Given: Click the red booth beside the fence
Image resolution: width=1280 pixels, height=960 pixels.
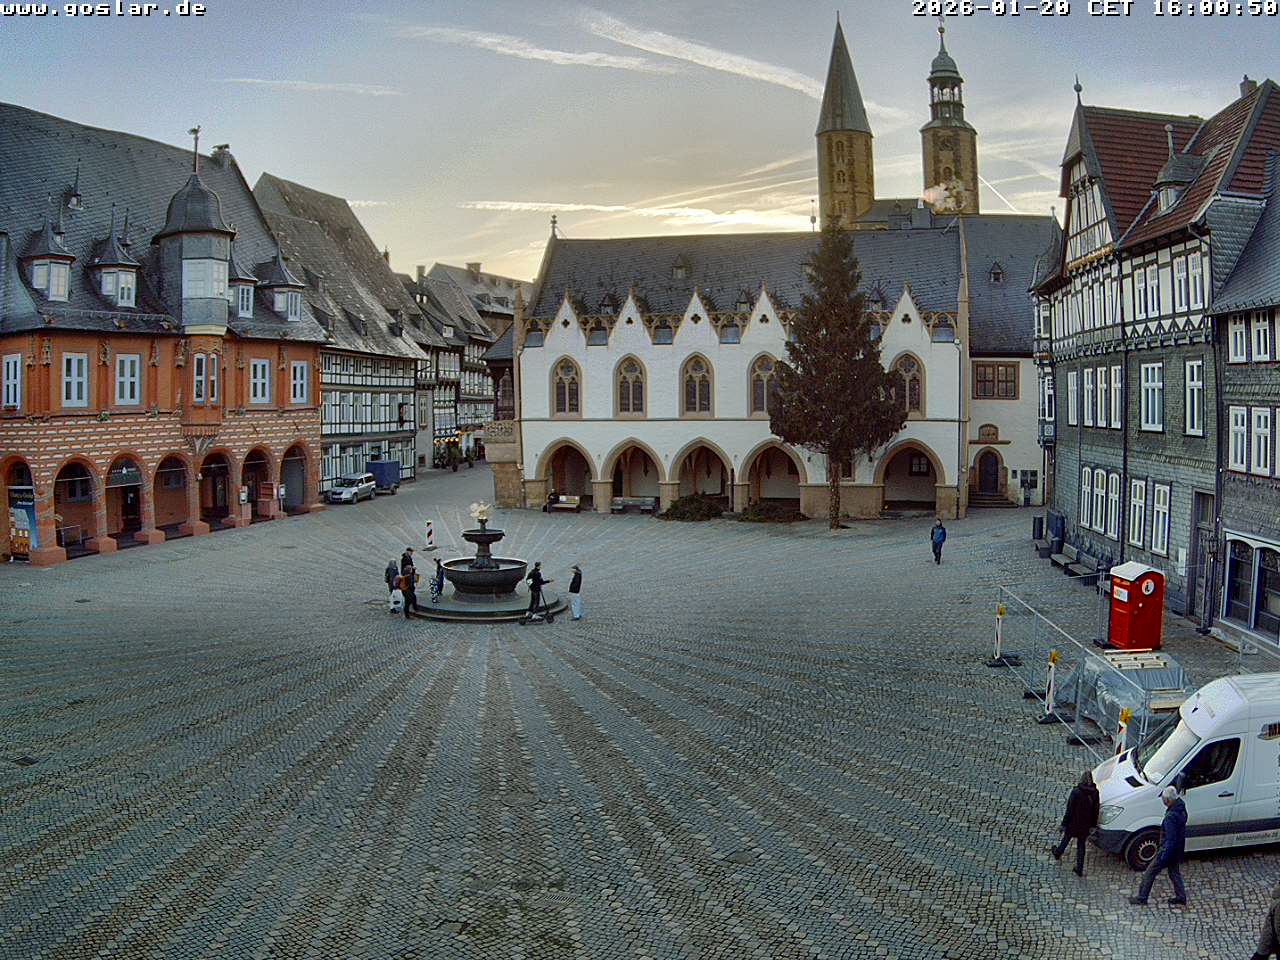Looking at the screenshot, I should (1135, 606).
